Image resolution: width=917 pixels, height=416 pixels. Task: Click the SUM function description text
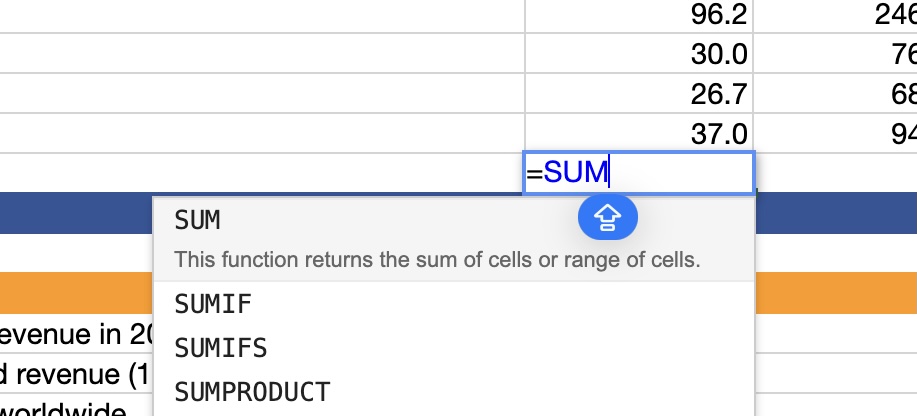(437, 259)
